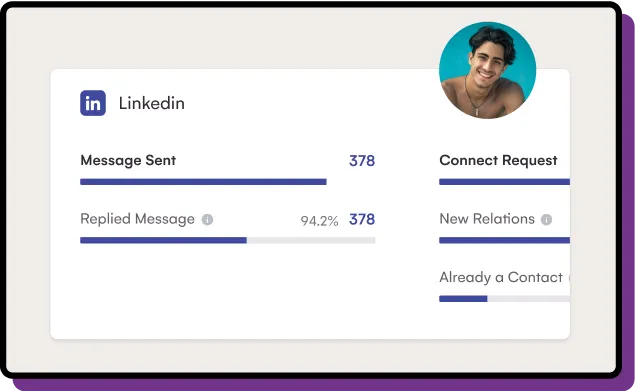This screenshot has height=391, width=635.
Task: Click the unfilled part of Replied Message bar
Action: click(311, 241)
